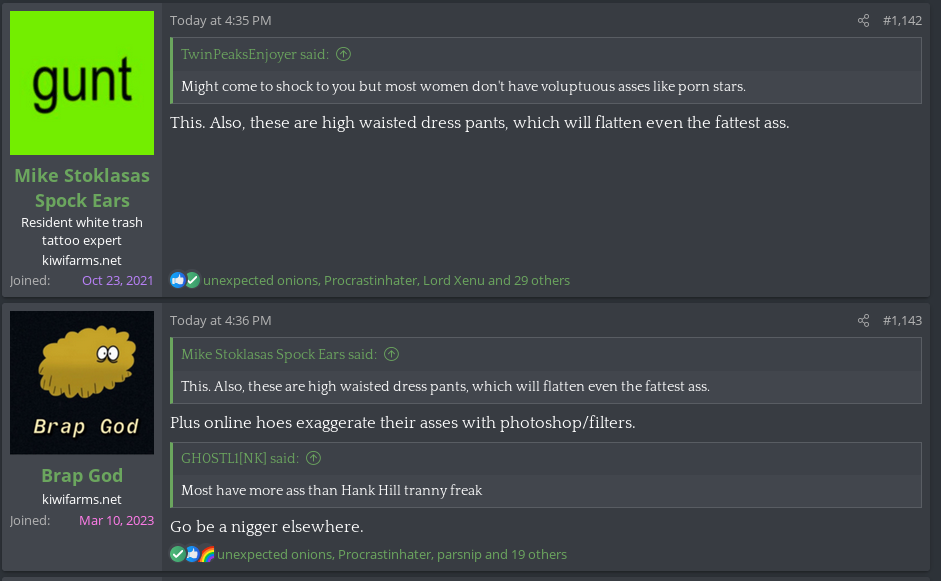
Task: Click blue like reaction icon on post #1,142
Action: pyautogui.click(x=178, y=280)
